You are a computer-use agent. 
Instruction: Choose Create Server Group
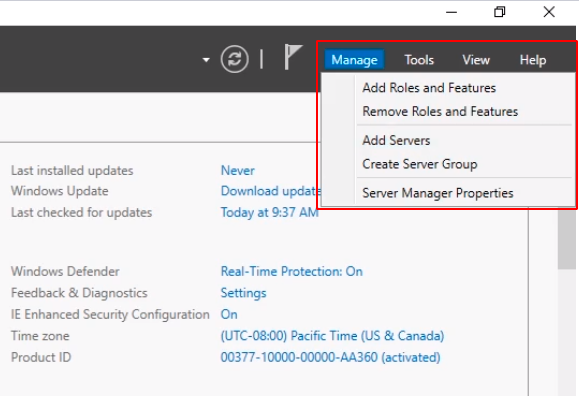[x=419, y=164]
